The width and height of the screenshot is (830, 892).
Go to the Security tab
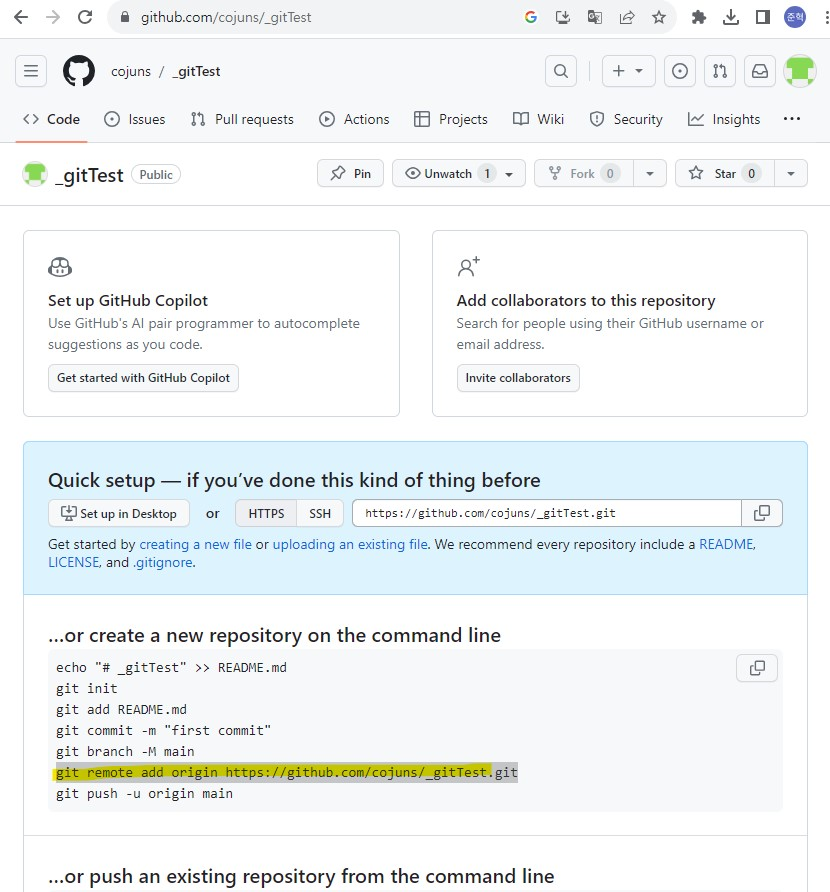[626, 119]
